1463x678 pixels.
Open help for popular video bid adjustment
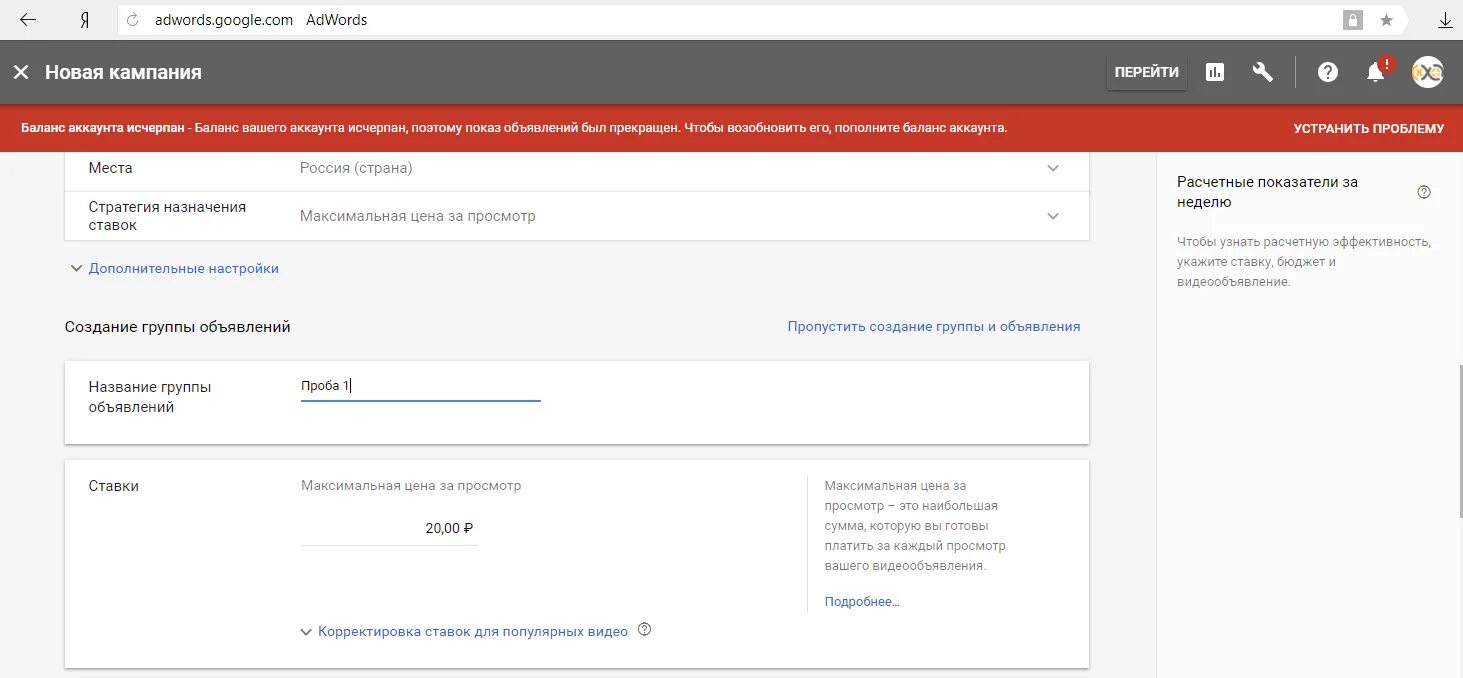point(644,630)
